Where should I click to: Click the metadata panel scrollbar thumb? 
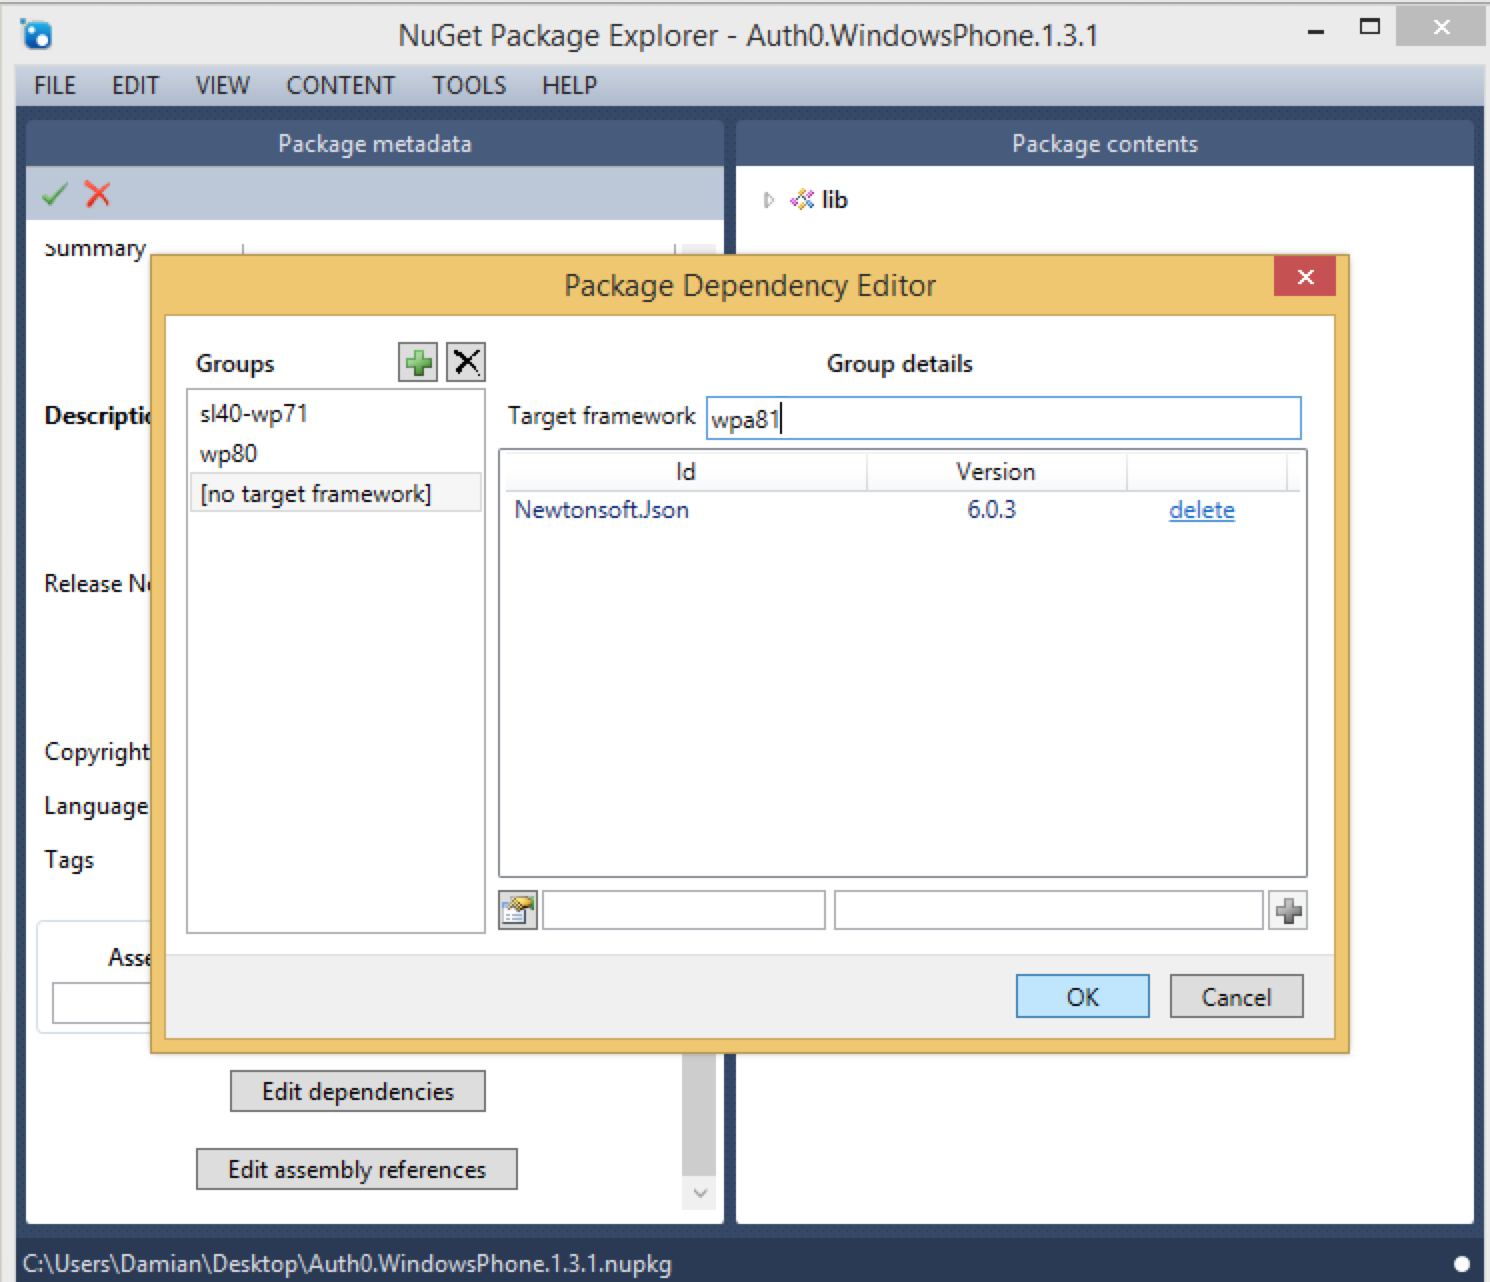coord(700,1115)
